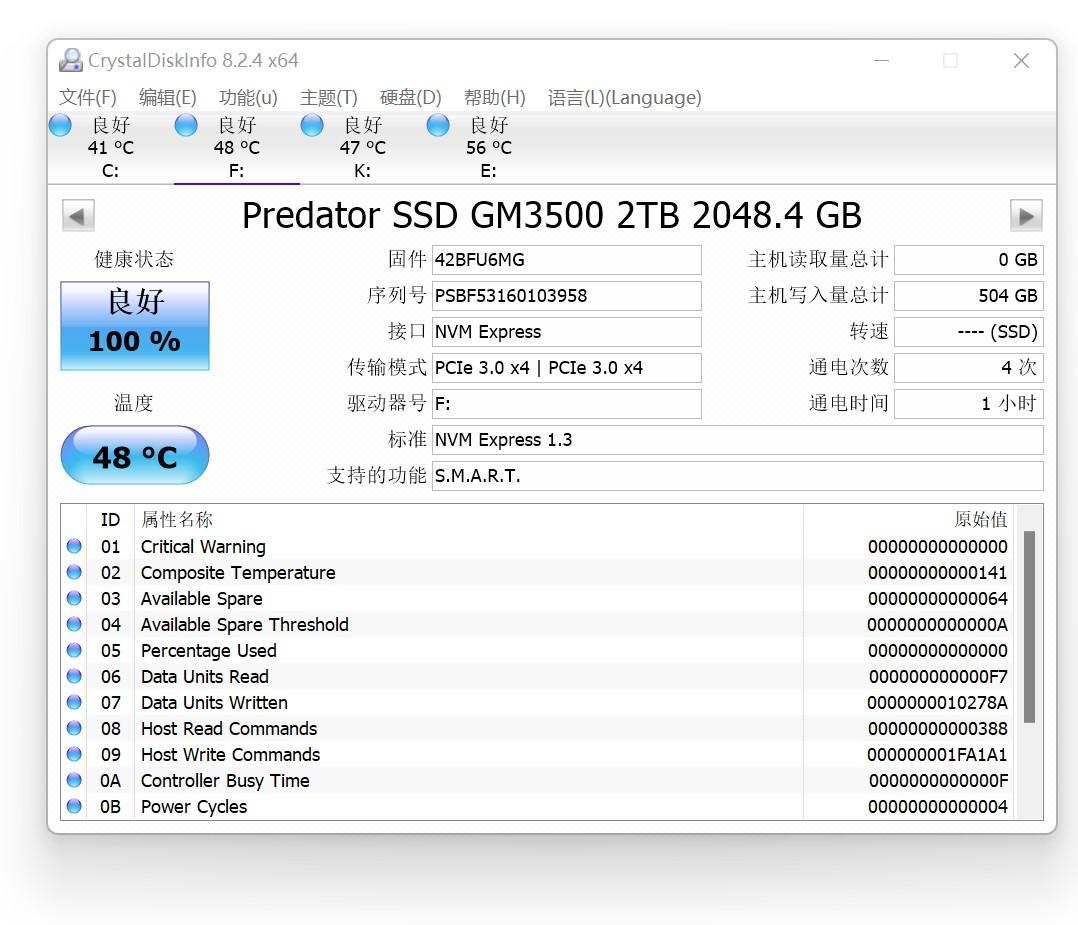Open the 帮助(H) menu

click(x=494, y=98)
